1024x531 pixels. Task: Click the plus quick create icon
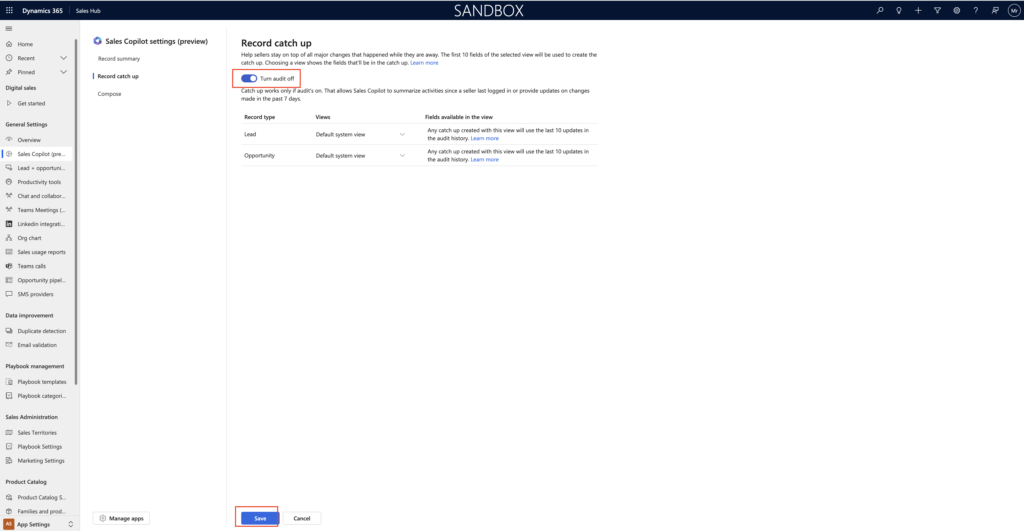[x=918, y=10]
